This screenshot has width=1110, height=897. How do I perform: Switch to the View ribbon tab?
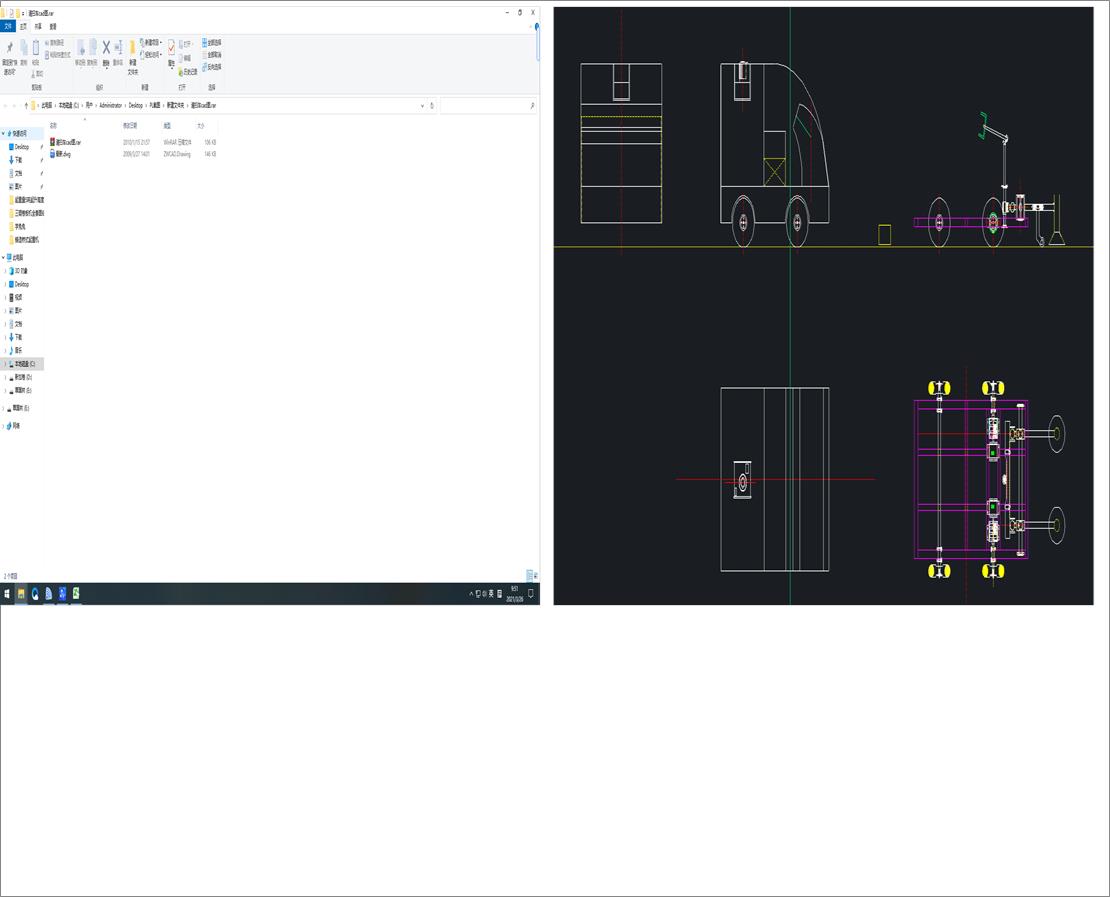(x=52, y=27)
